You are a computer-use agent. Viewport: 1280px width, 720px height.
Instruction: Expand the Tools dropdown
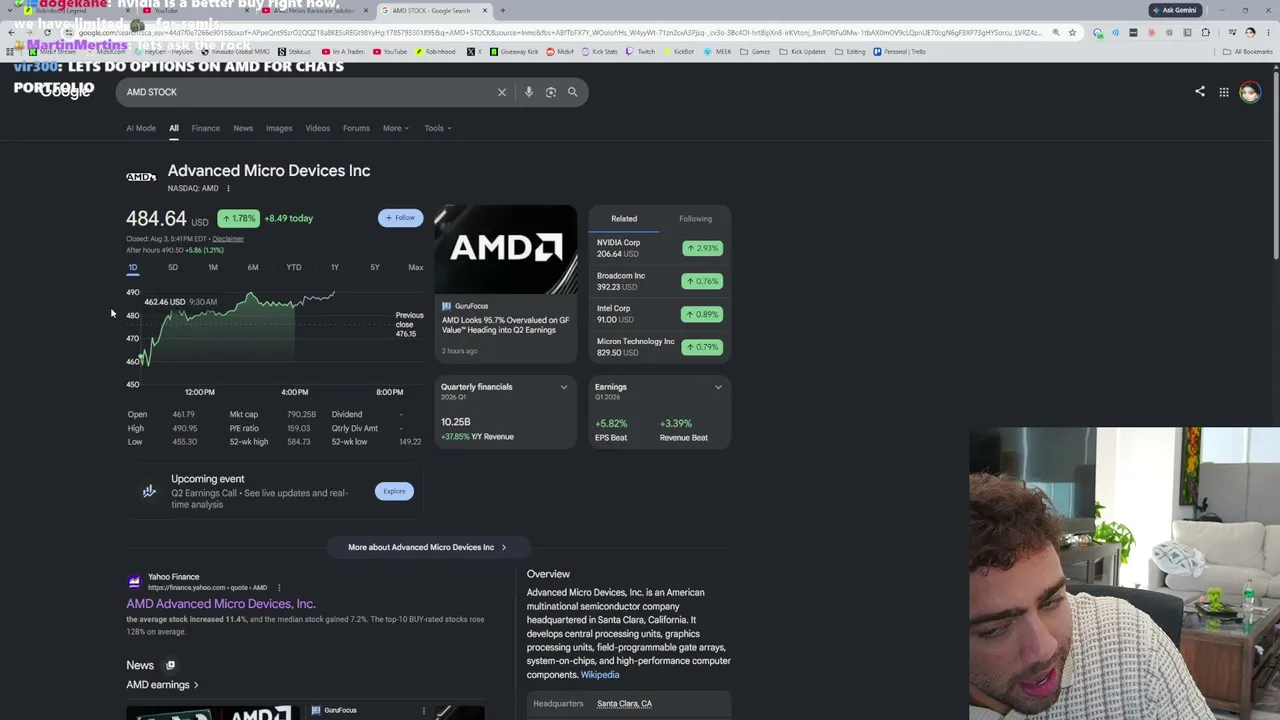[x=437, y=128]
